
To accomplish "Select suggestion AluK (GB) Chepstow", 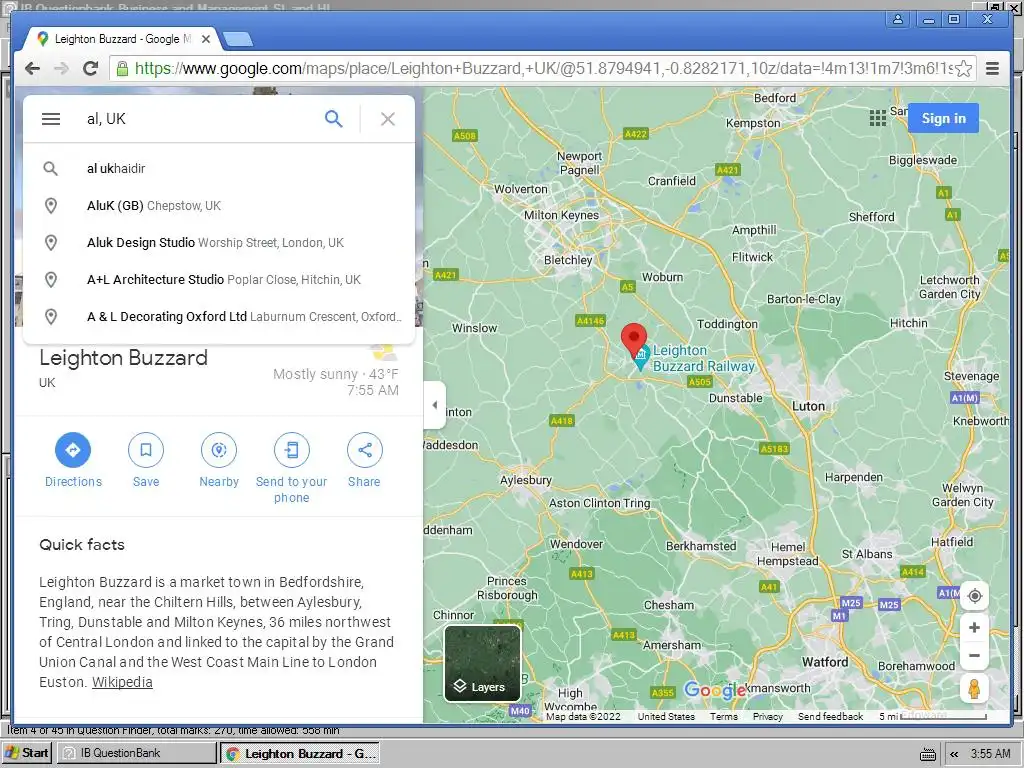I will coord(219,206).
